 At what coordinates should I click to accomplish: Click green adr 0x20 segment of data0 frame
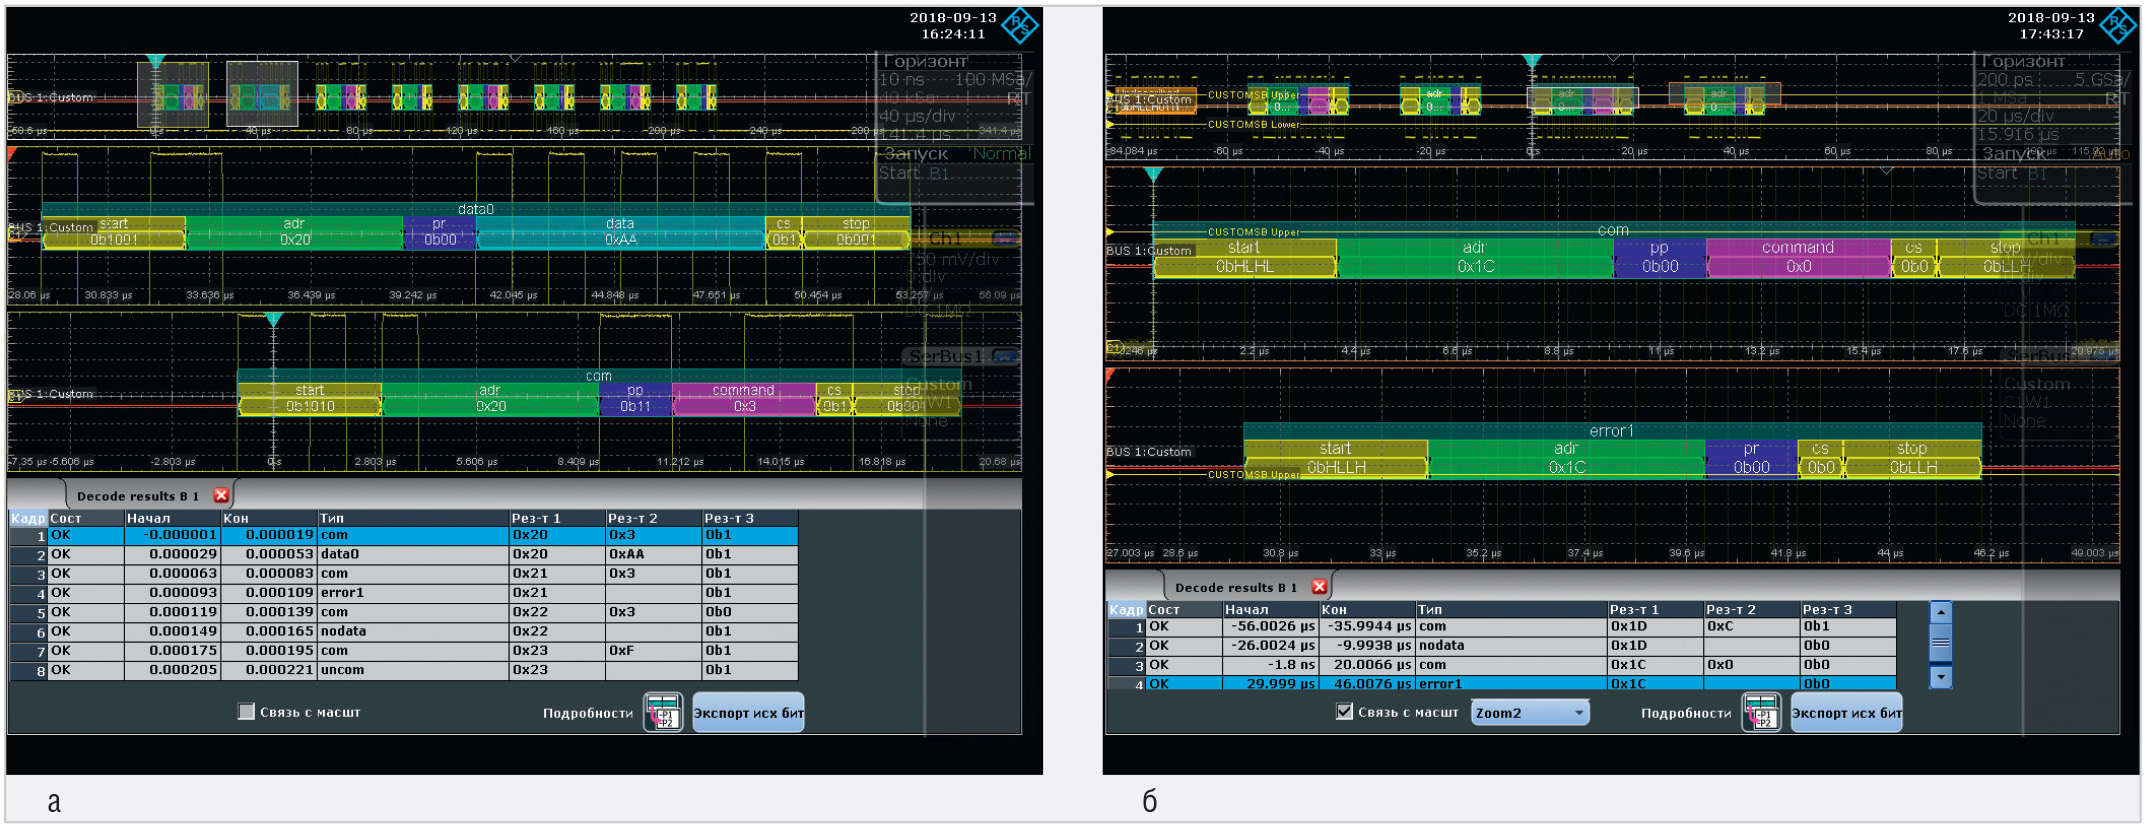click(x=294, y=232)
